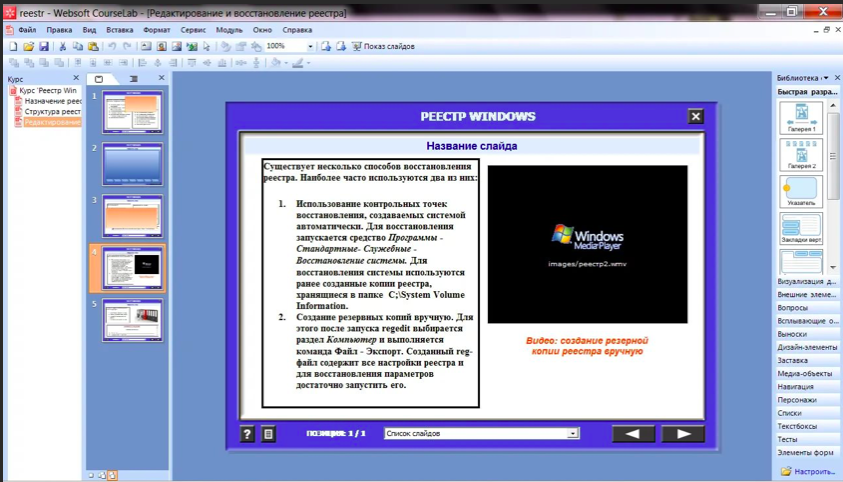The height and width of the screenshot is (482, 843).
Task: Close the slide player with the X button
Action: coord(696,116)
